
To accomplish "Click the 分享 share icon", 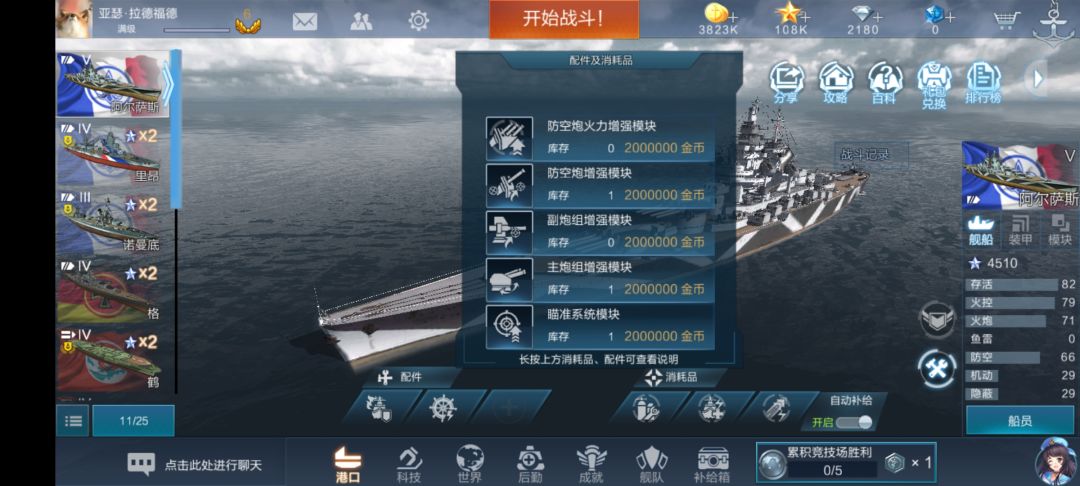I will [x=786, y=83].
